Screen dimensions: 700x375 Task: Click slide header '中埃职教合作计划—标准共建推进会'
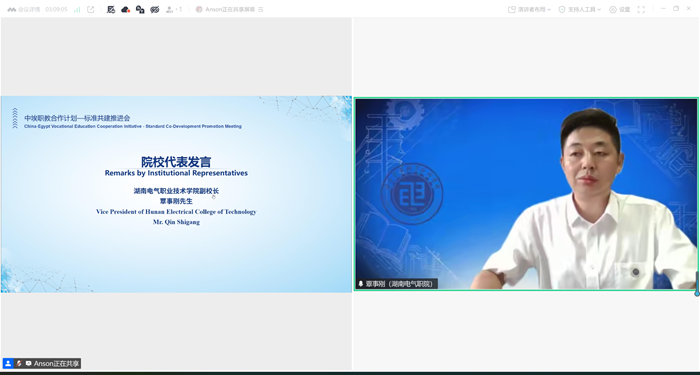77,118
